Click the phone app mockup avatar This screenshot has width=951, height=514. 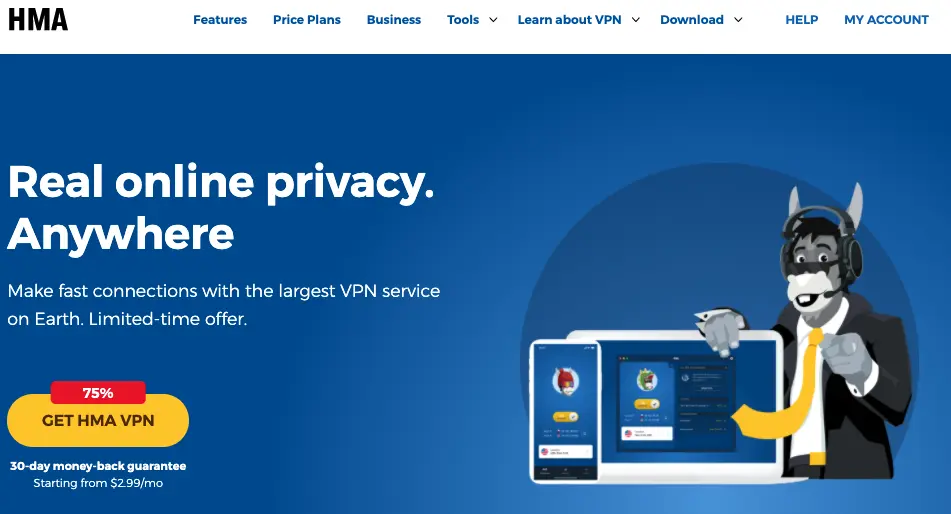coord(565,381)
